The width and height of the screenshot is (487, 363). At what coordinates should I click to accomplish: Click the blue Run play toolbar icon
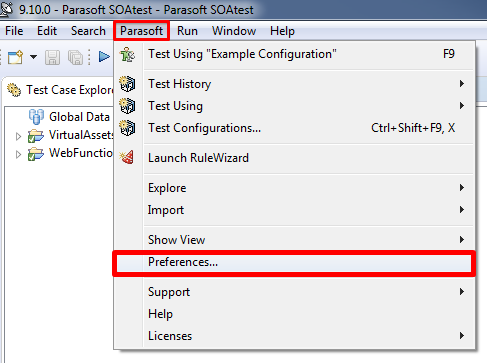(104, 57)
